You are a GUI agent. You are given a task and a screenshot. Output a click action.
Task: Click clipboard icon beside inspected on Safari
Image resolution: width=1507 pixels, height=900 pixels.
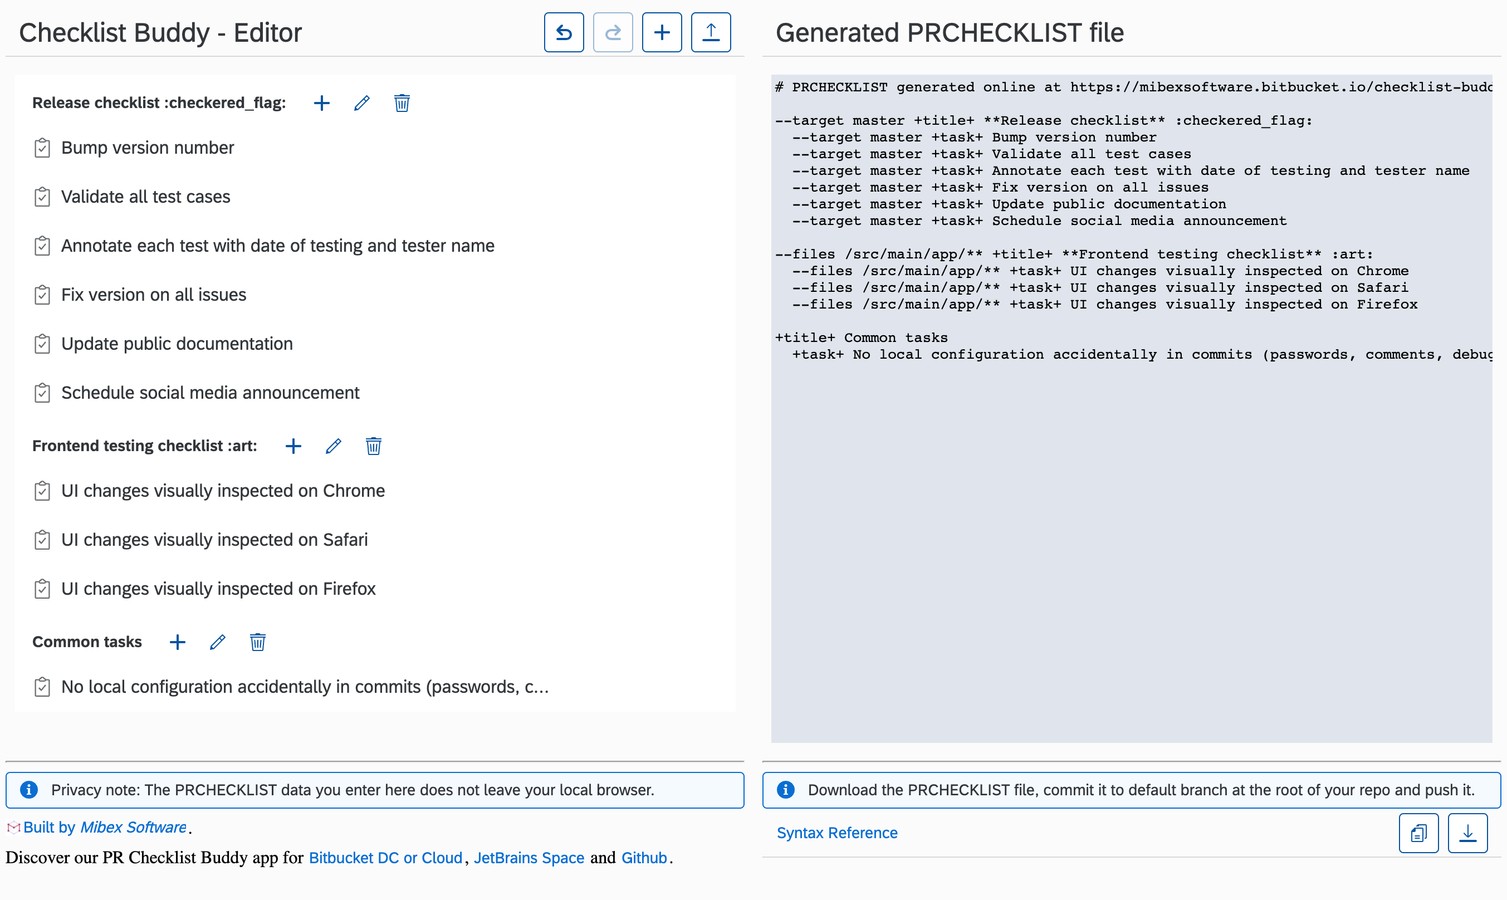pos(42,540)
